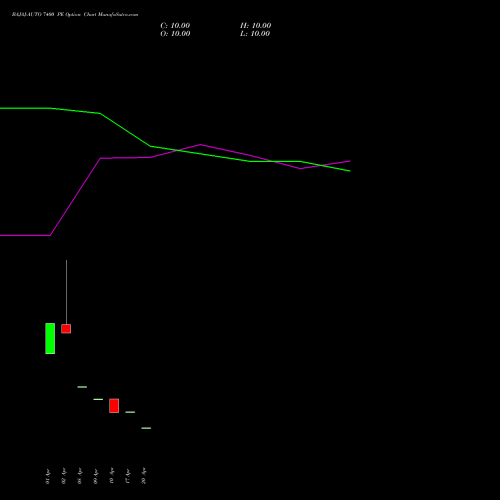500x500 pixels.
Task: Click the "10 Apr" date axis label
Action: pyautogui.click(x=112, y=476)
